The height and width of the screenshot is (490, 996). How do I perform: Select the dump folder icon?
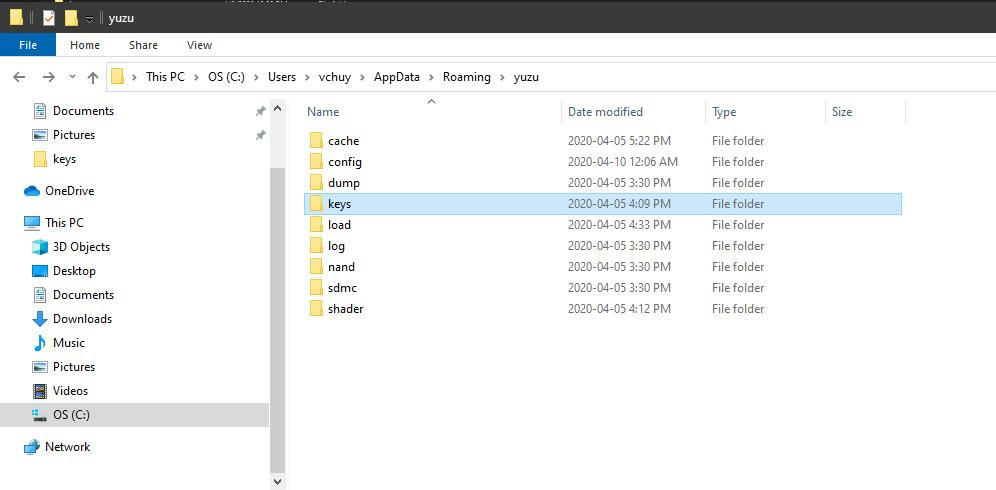point(316,182)
